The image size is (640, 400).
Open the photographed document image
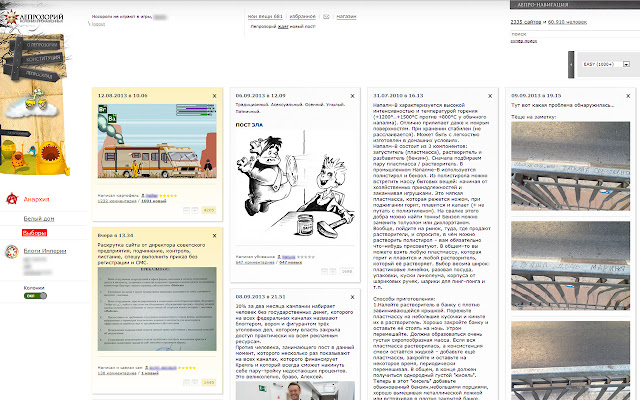coord(157,309)
